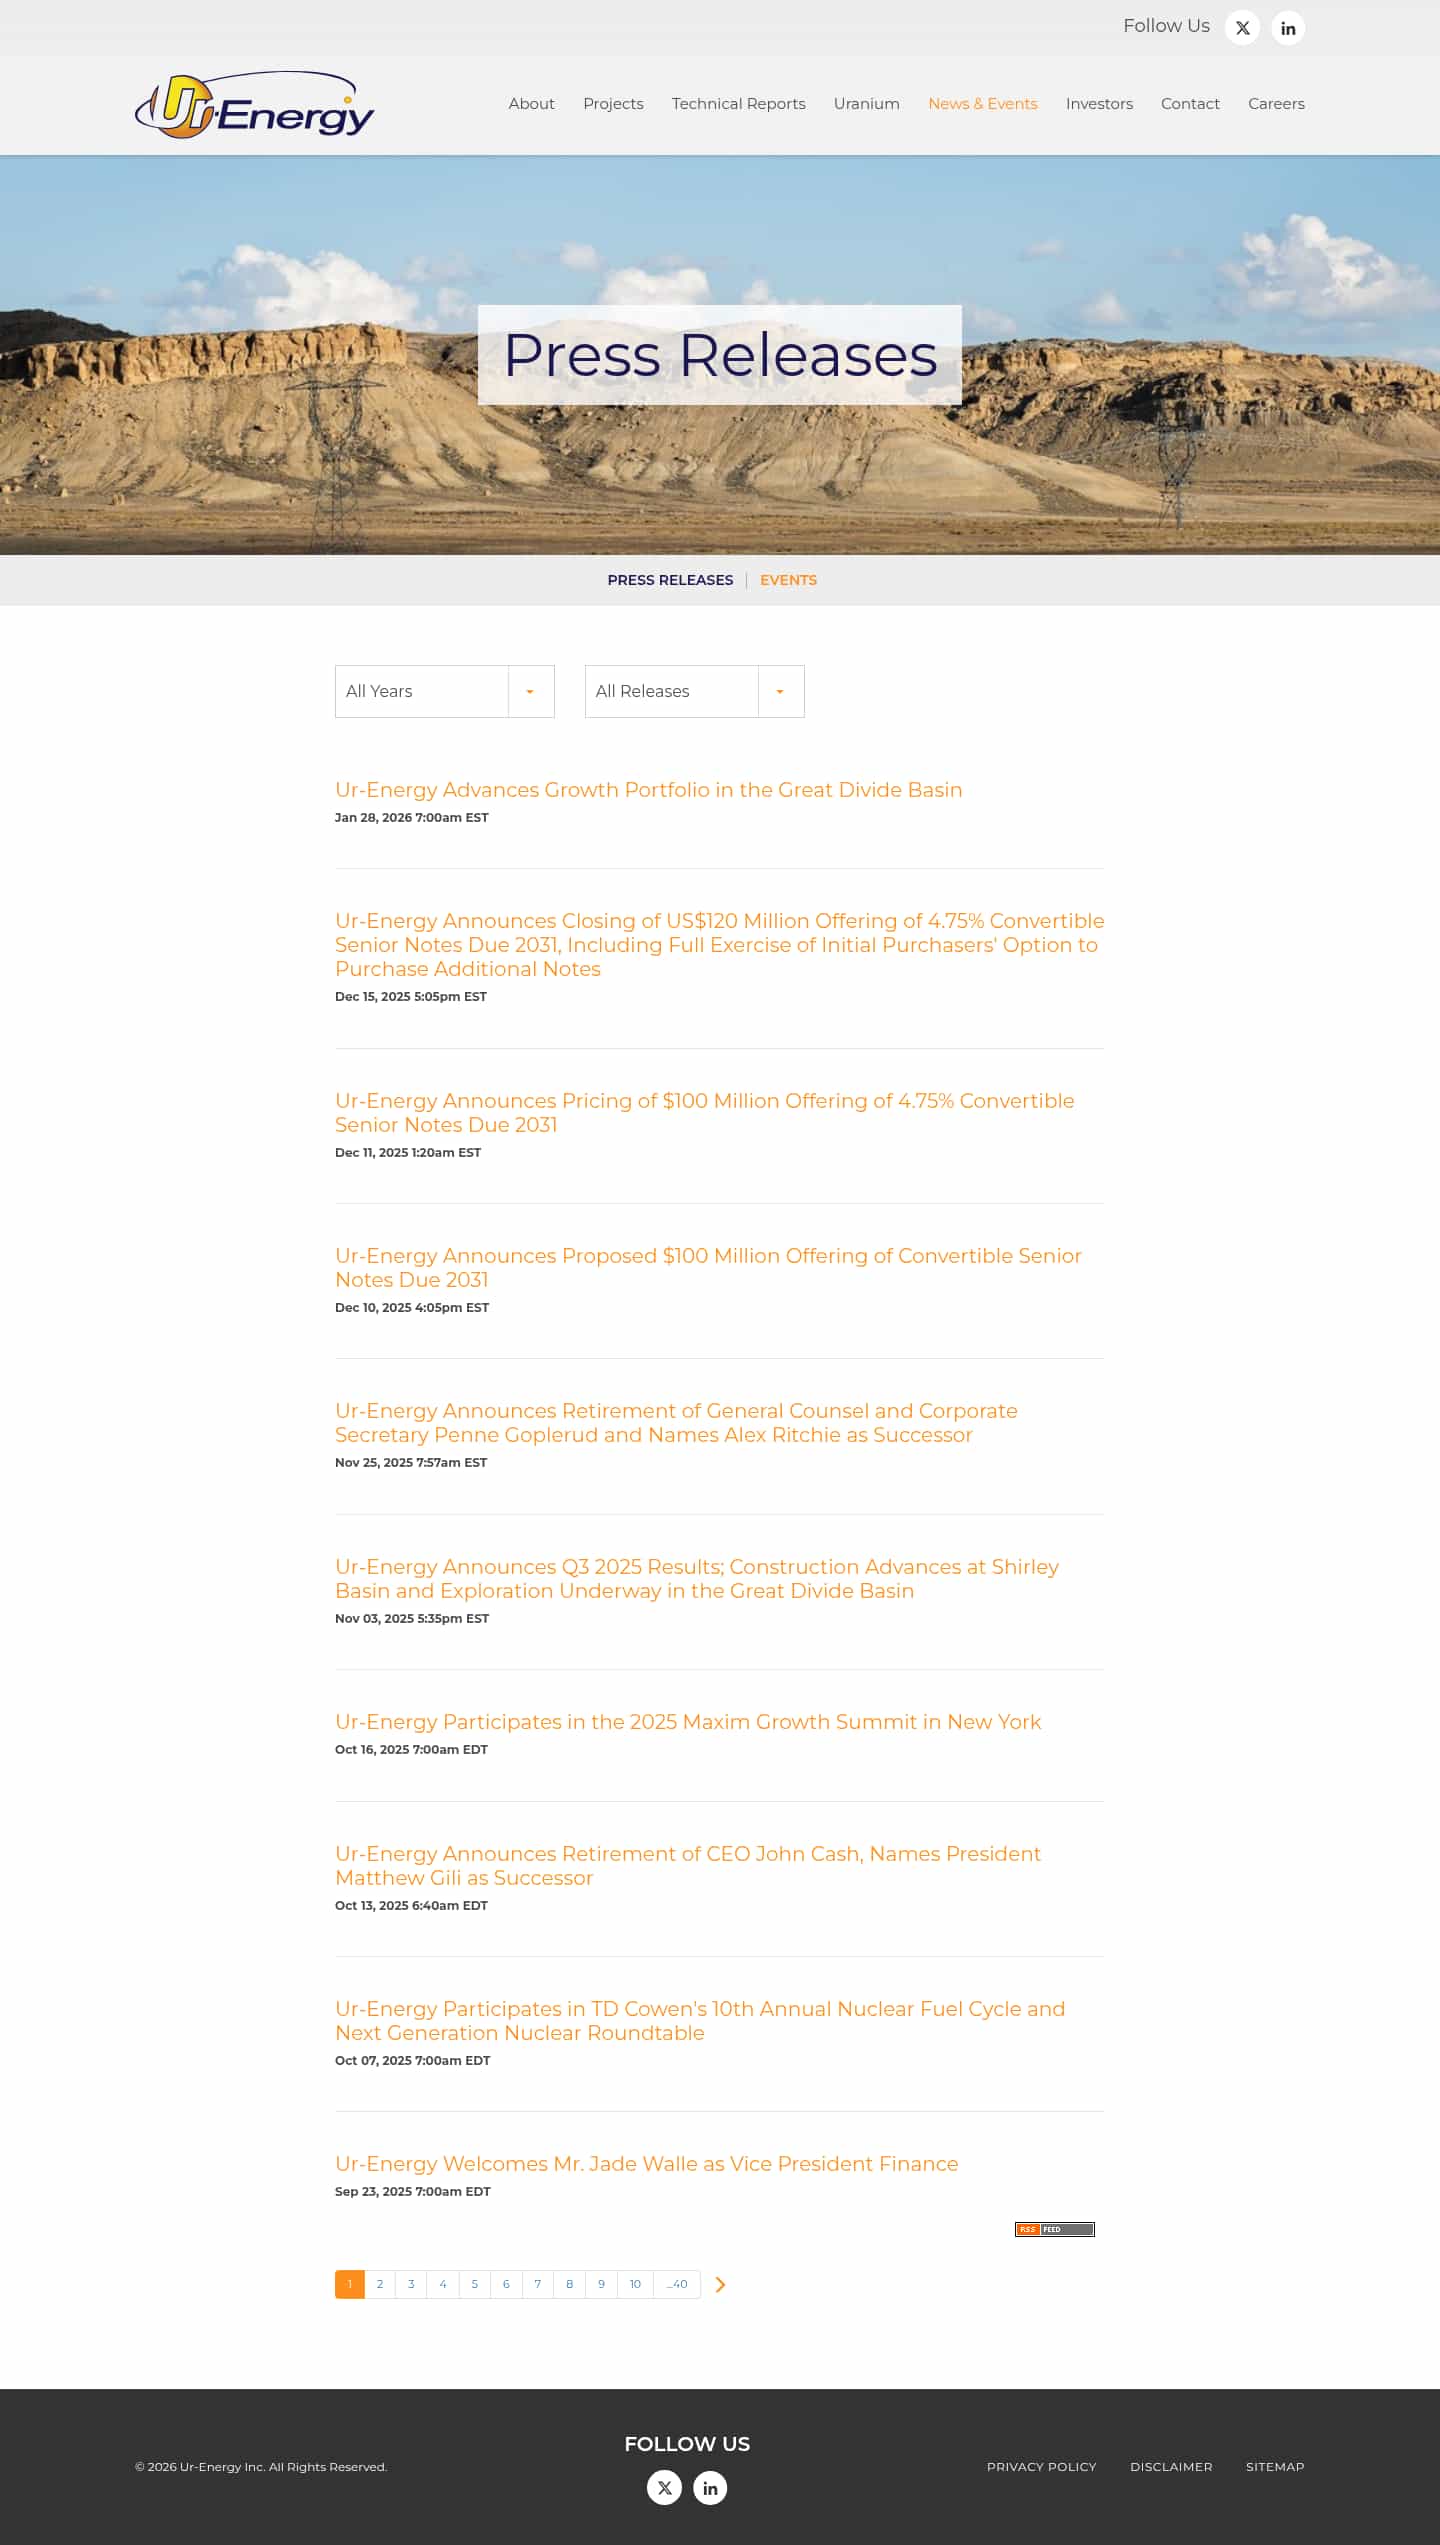Open X (Twitter) icon in footer
This screenshot has height=2545, width=1440.
pos(664,2487)
